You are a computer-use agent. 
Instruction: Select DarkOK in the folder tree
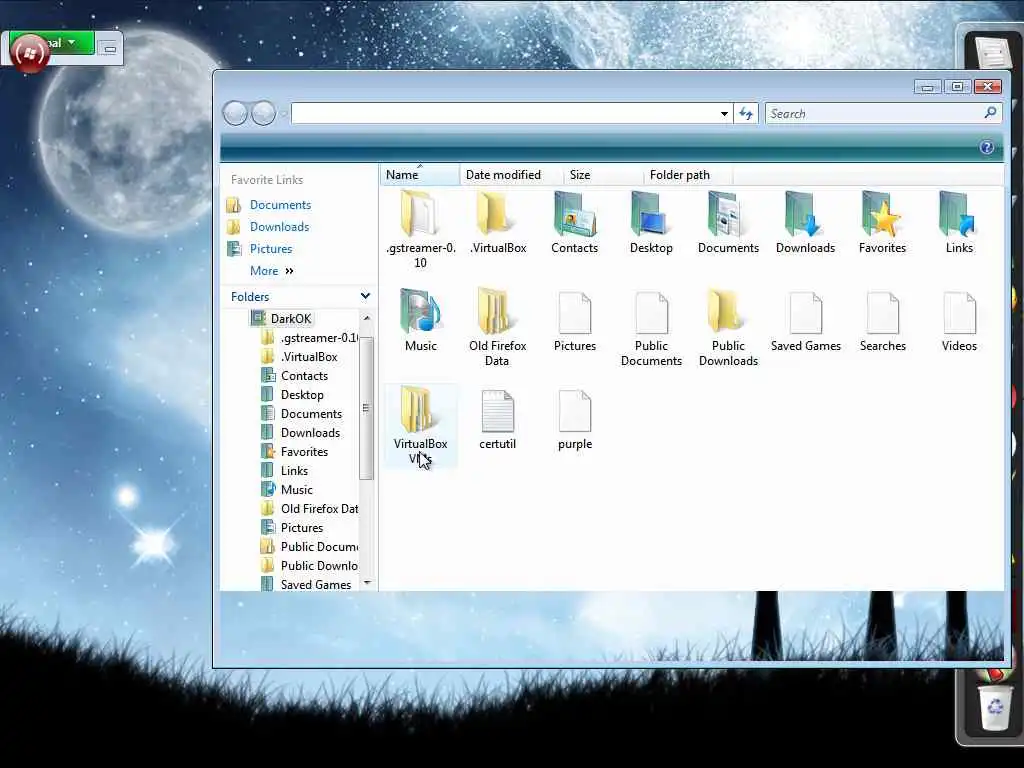click(x=291, y=319)
